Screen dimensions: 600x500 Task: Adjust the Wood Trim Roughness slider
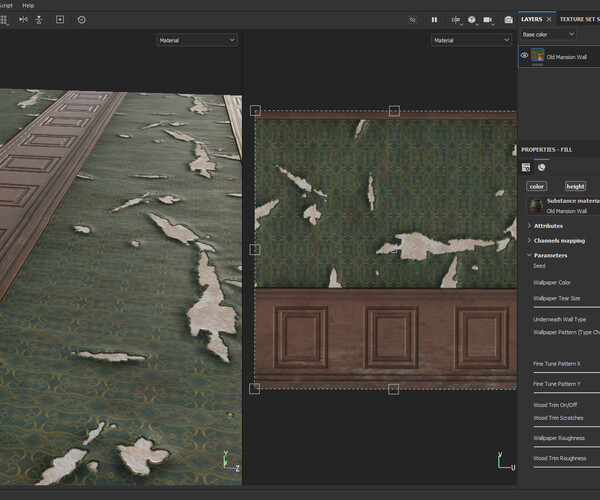567,467
